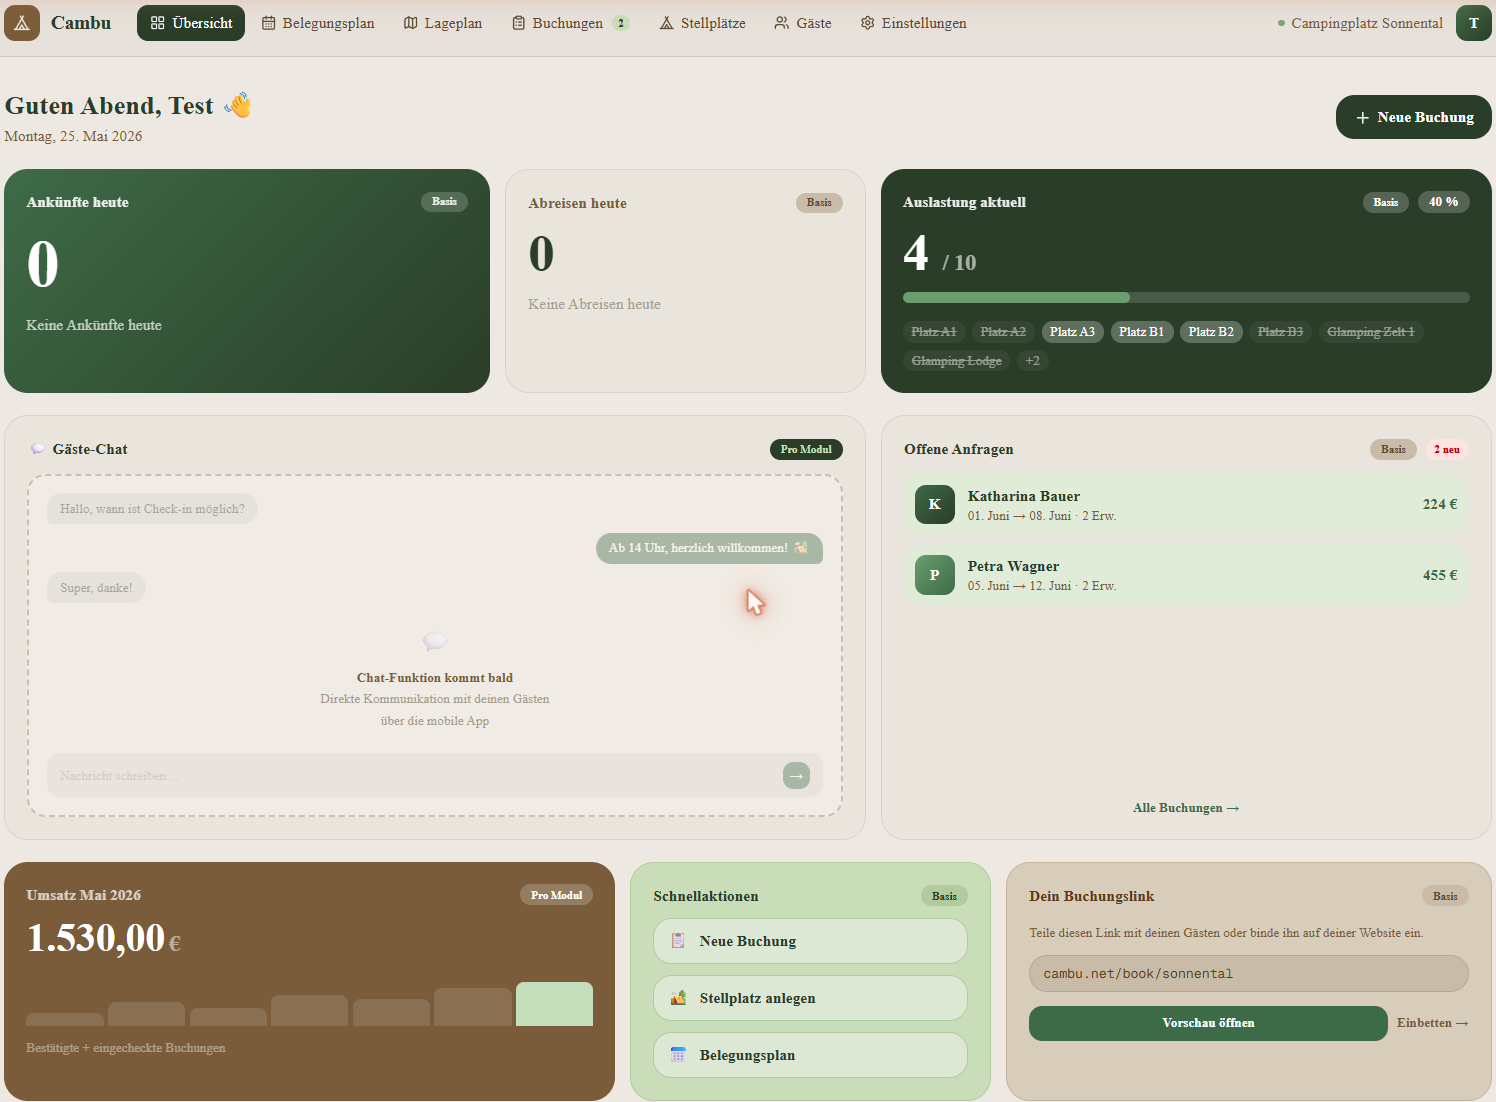Image resolution: width=1496 pixels, height=1102 pixels.
Task: Click the Stellplatz anlegen icon
Action: click(x=678, y=998)
